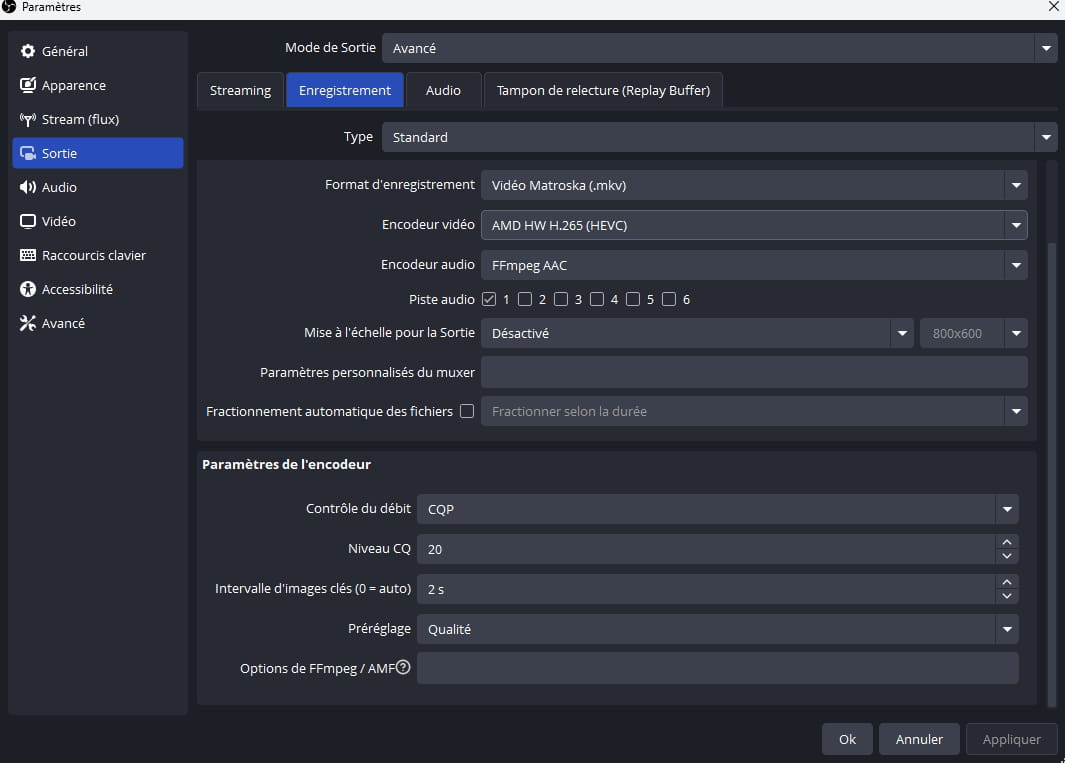Switch to the Streaming tab
Image resolution: width=1065 pixels, height=763 pixels.
click(x=240, y=90)
